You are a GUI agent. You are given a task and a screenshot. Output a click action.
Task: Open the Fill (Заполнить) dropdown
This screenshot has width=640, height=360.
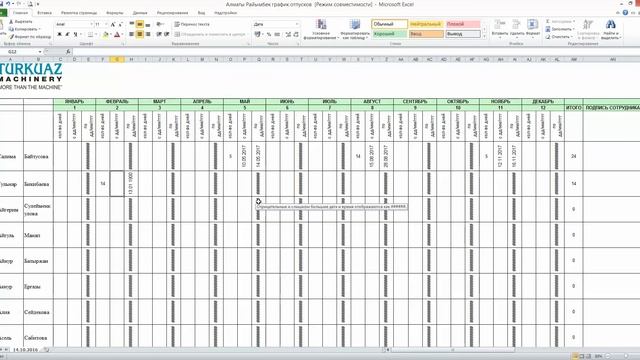pyautogui.click(x=560, y=29)
